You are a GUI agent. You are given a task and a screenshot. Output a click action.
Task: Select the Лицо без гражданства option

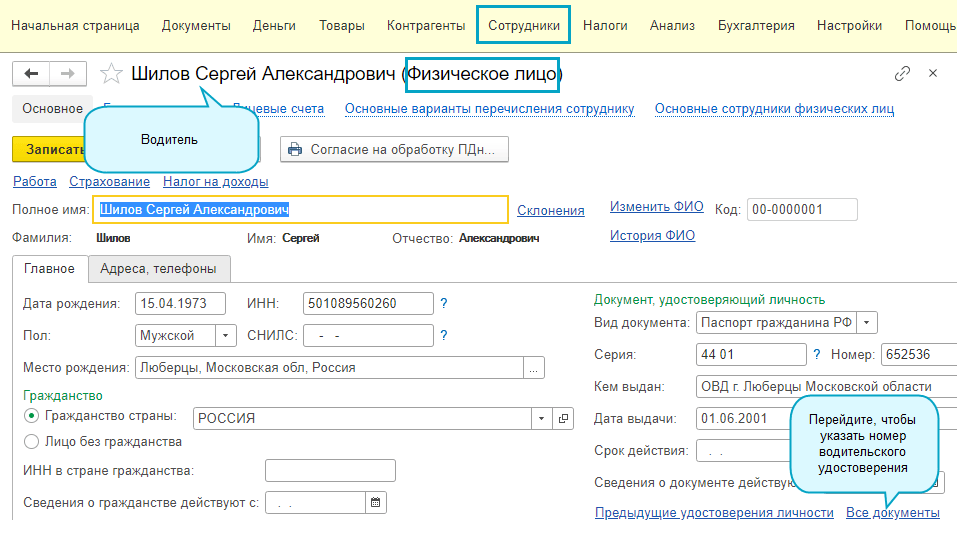[x=32, y=441]
